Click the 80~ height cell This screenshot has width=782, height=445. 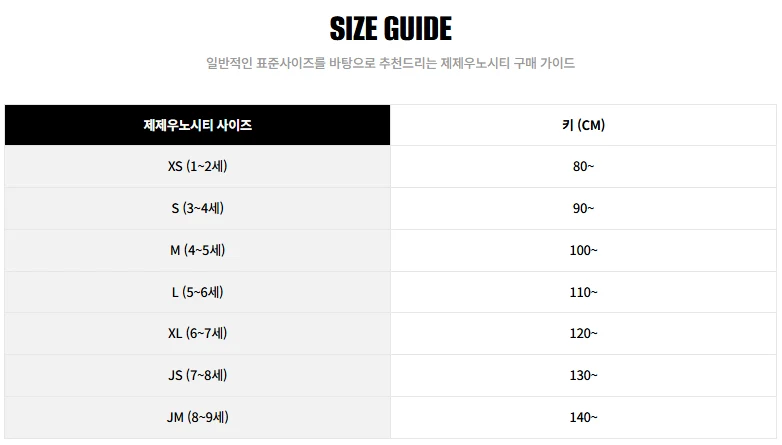[x=583, y=166]
